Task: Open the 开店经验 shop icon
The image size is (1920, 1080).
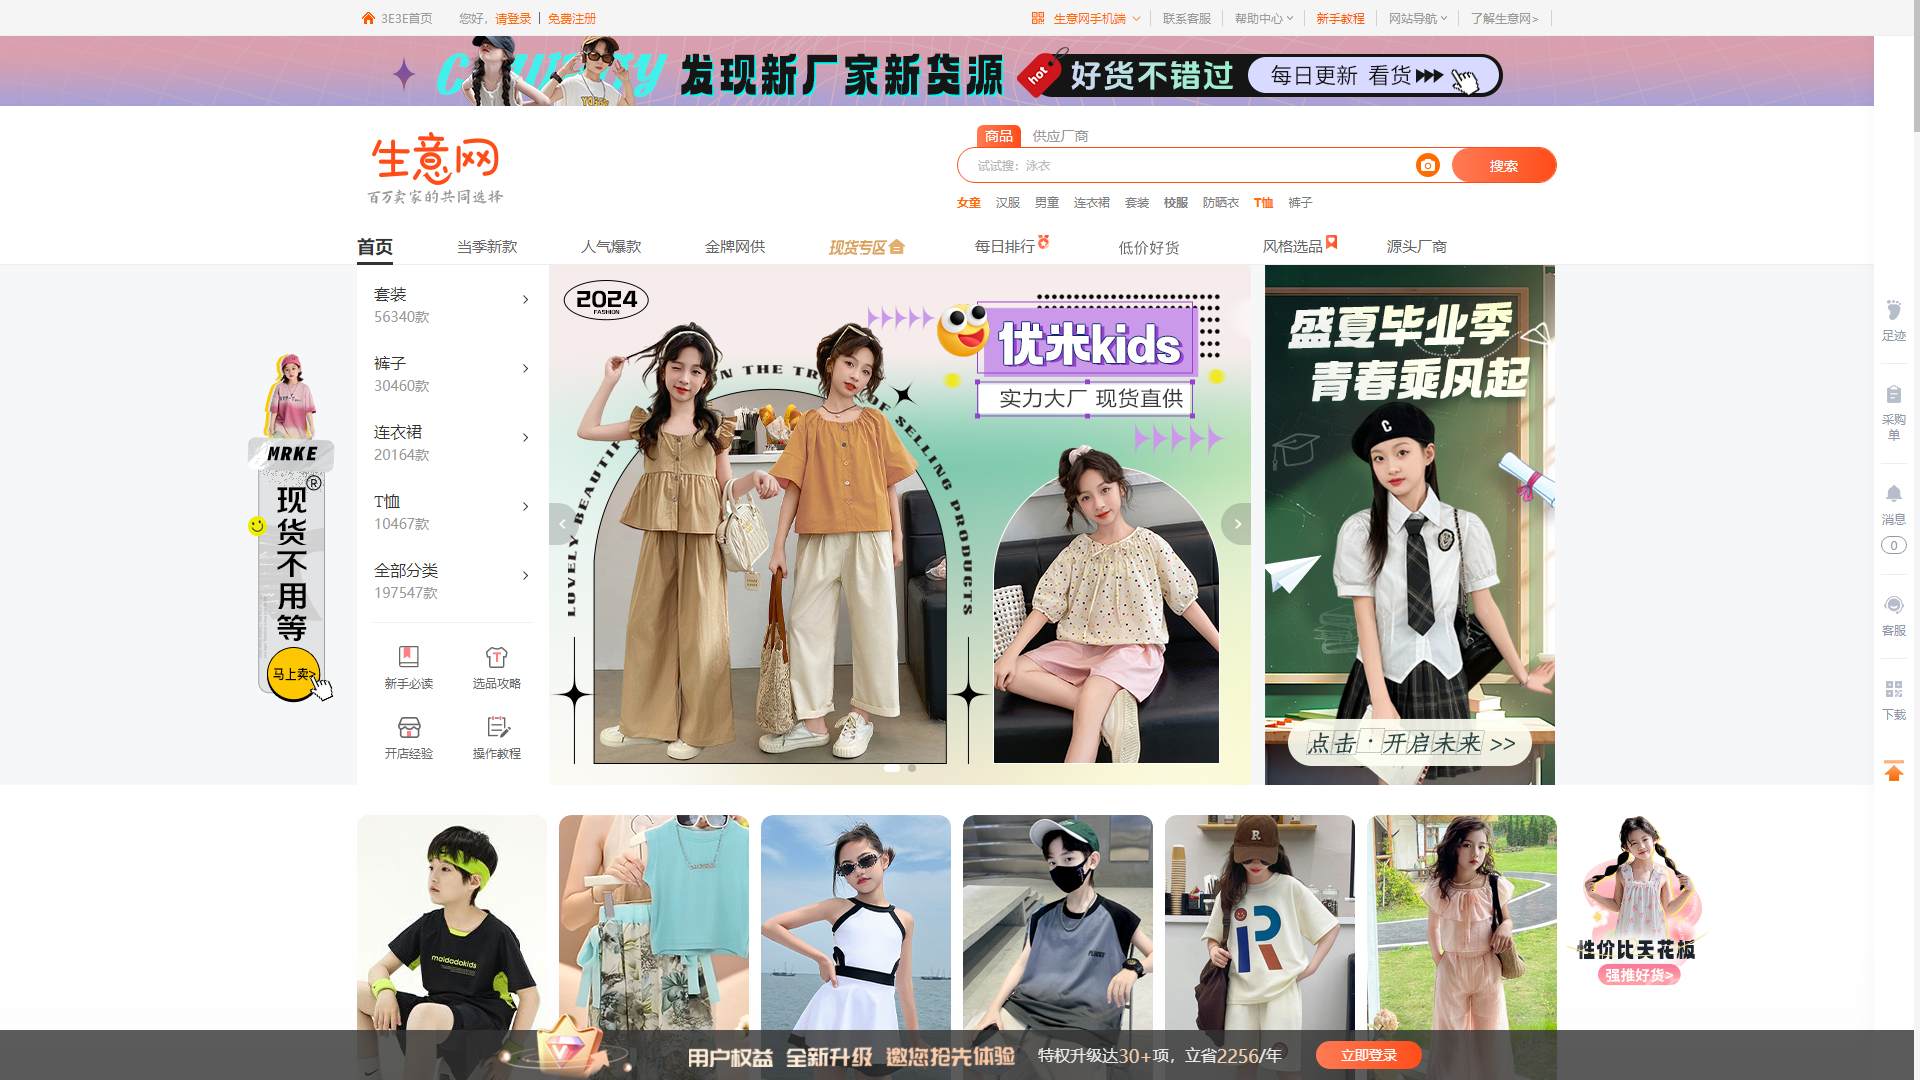Action: [408, 727]
